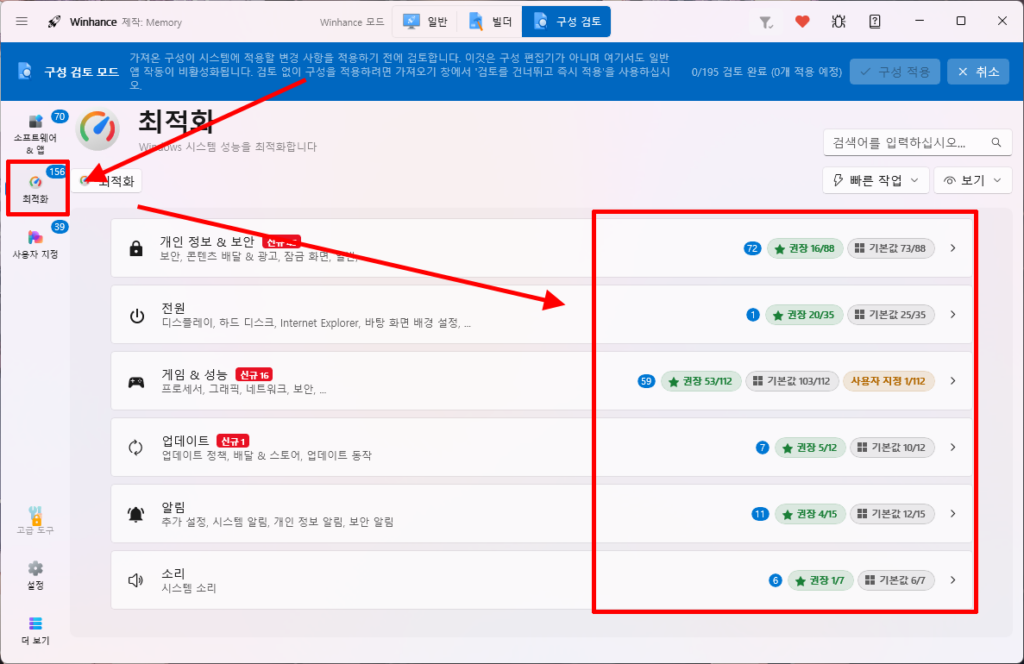Click the 기본값 73/88 badge
This screenshot has width=1024, height=664.
pyautogui.click(x=890, y=248)
